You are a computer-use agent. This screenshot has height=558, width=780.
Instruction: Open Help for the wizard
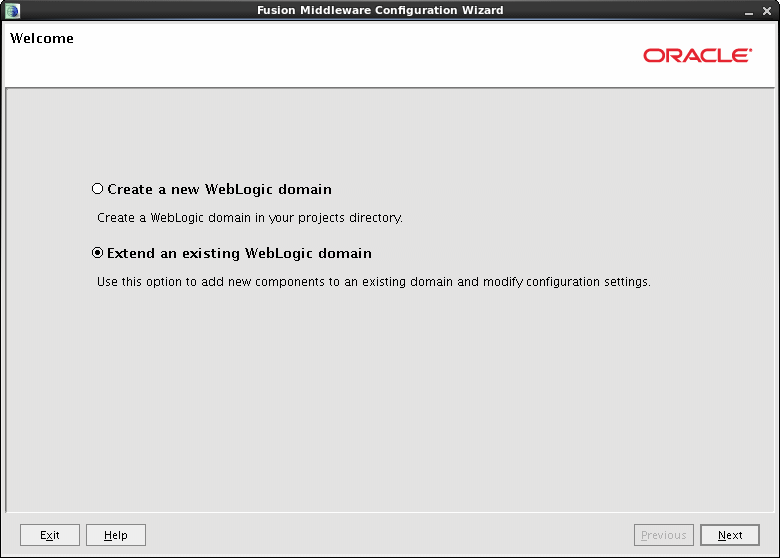[x=115, y=535]
